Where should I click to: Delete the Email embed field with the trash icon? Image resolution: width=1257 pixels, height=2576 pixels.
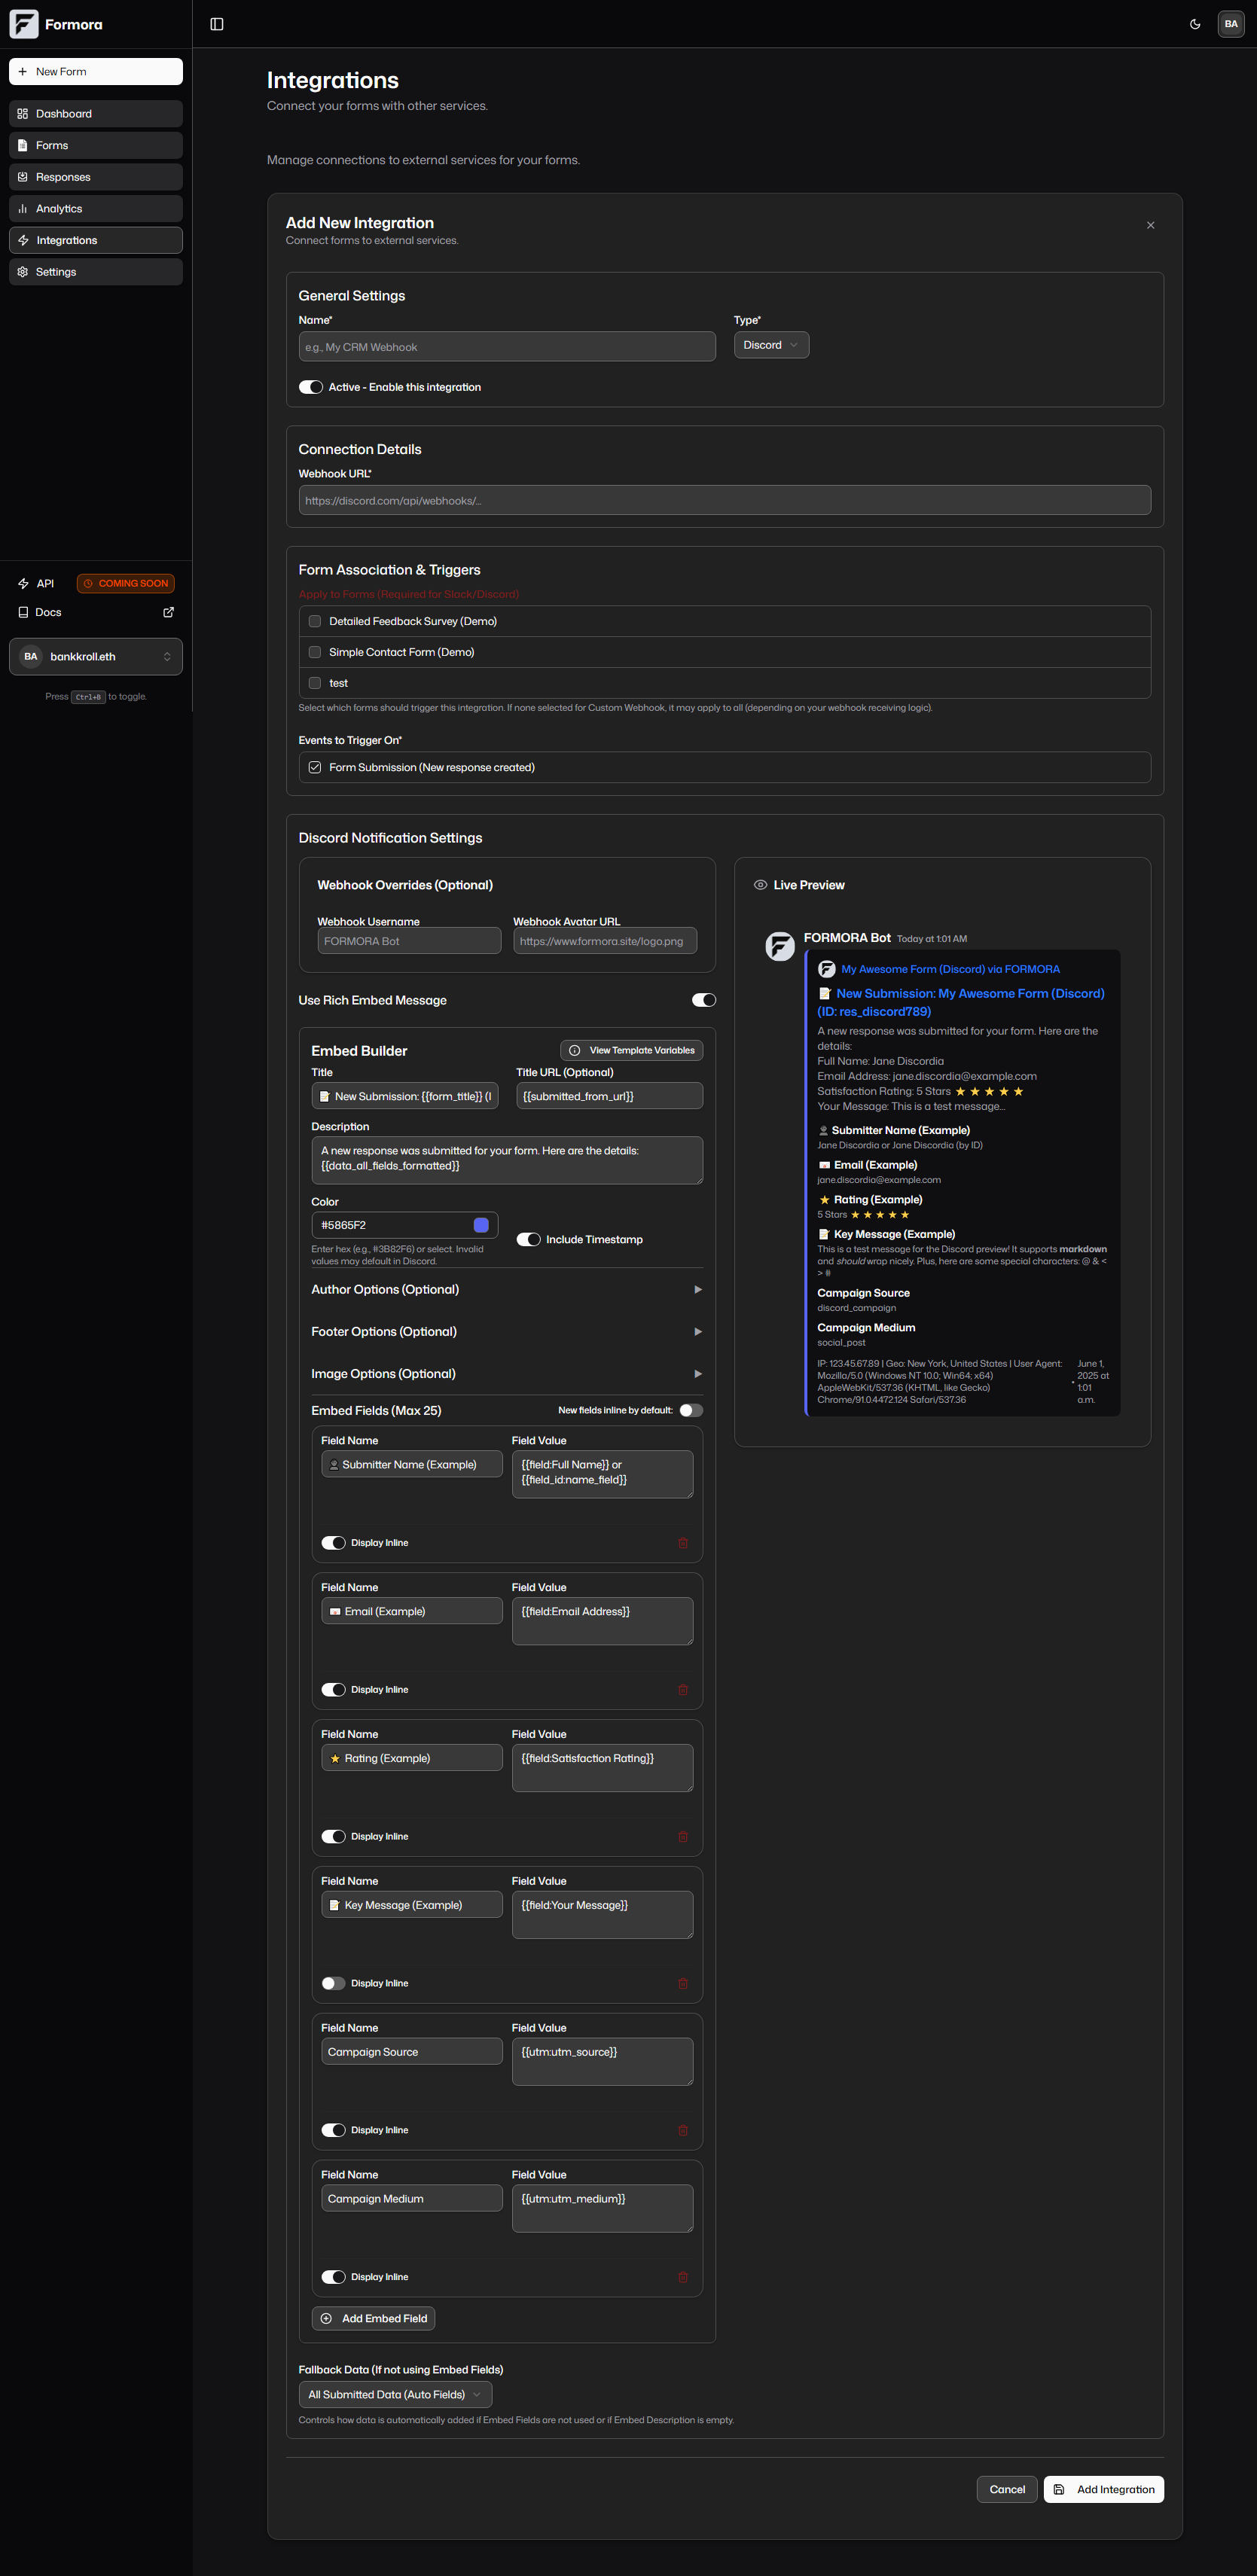(x=684, y=1689)
